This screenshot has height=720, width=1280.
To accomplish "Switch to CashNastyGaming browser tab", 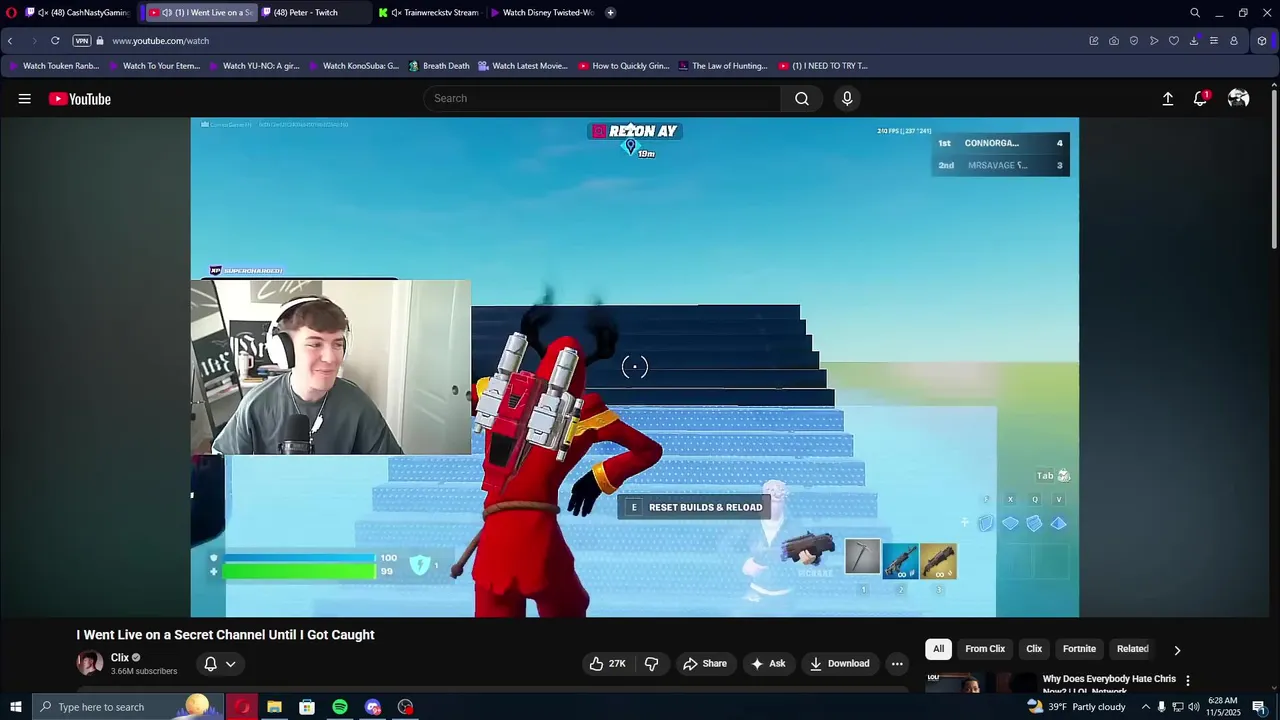I will click(79, 12).
